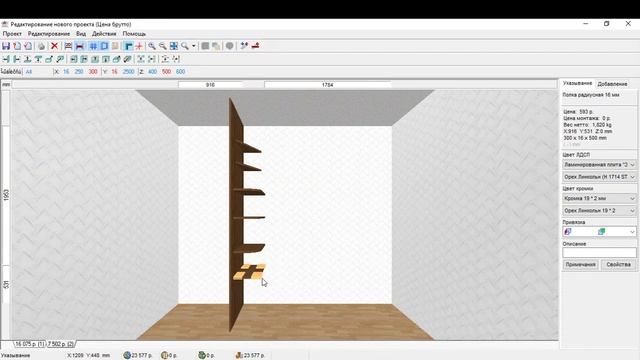Click the highlighted orange shelf in the 3D view

[249, 273]
